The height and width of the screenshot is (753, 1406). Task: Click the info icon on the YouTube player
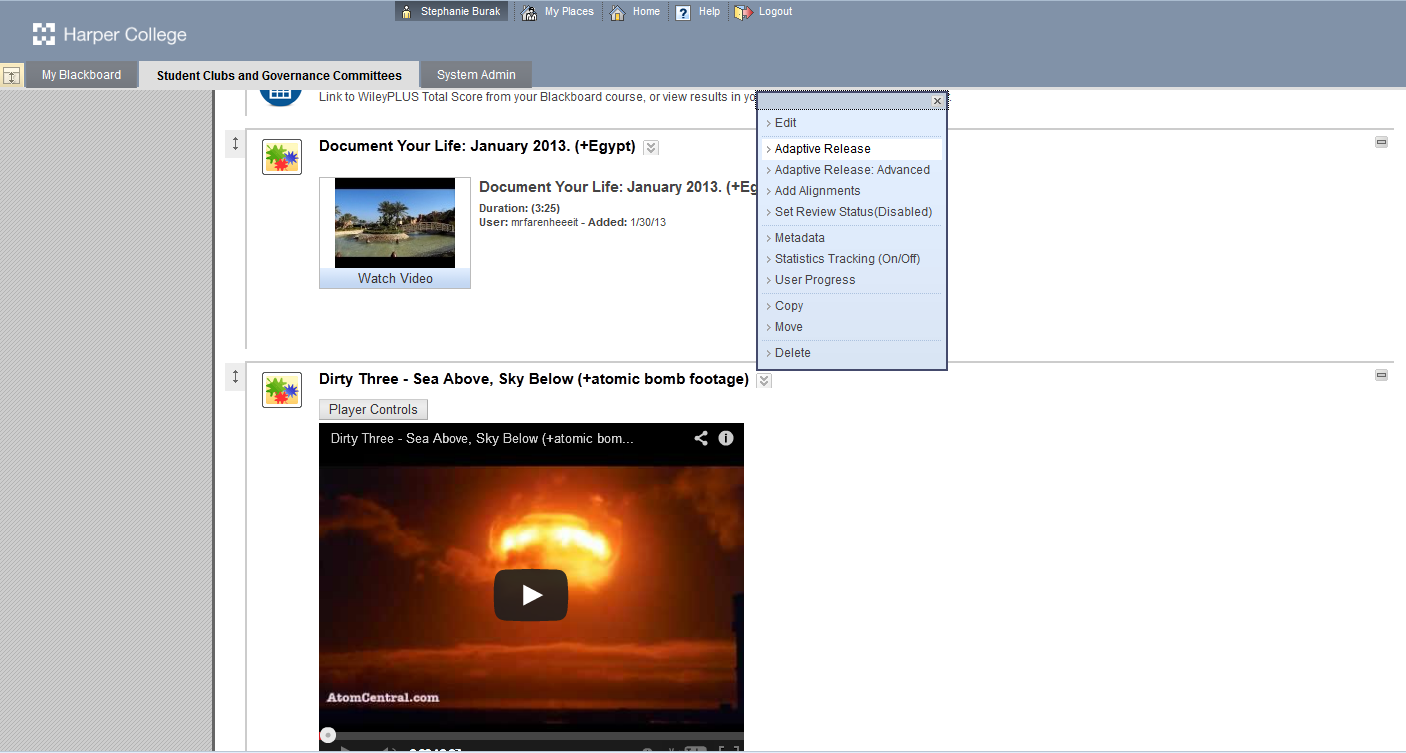click(x=726, y=438)
